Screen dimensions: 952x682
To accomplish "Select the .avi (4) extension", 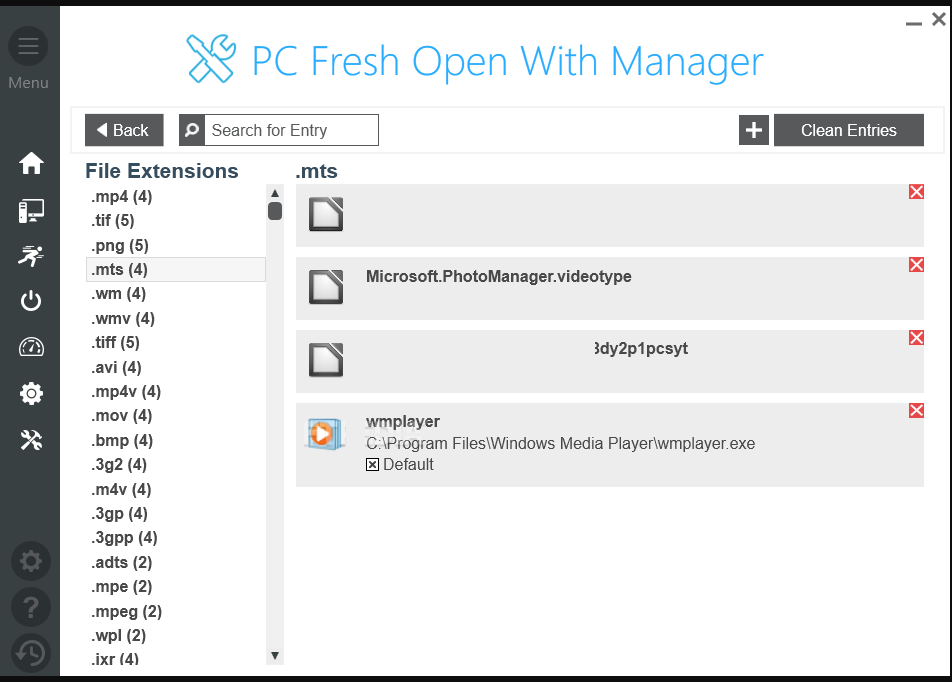I will pos(116,367).
